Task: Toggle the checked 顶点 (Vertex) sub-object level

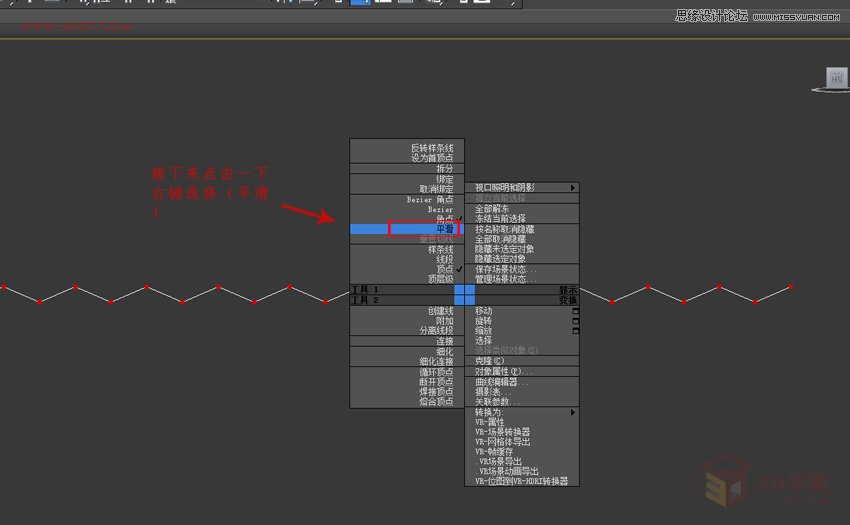Action: coord(444,269)
